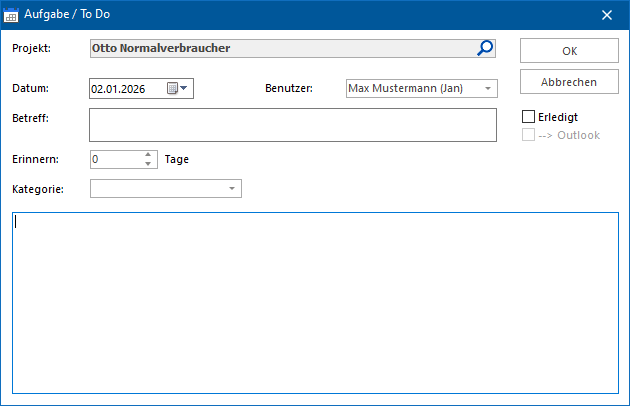
Task: Click the Erinnern: label
Action: click(x=35, y=159)
